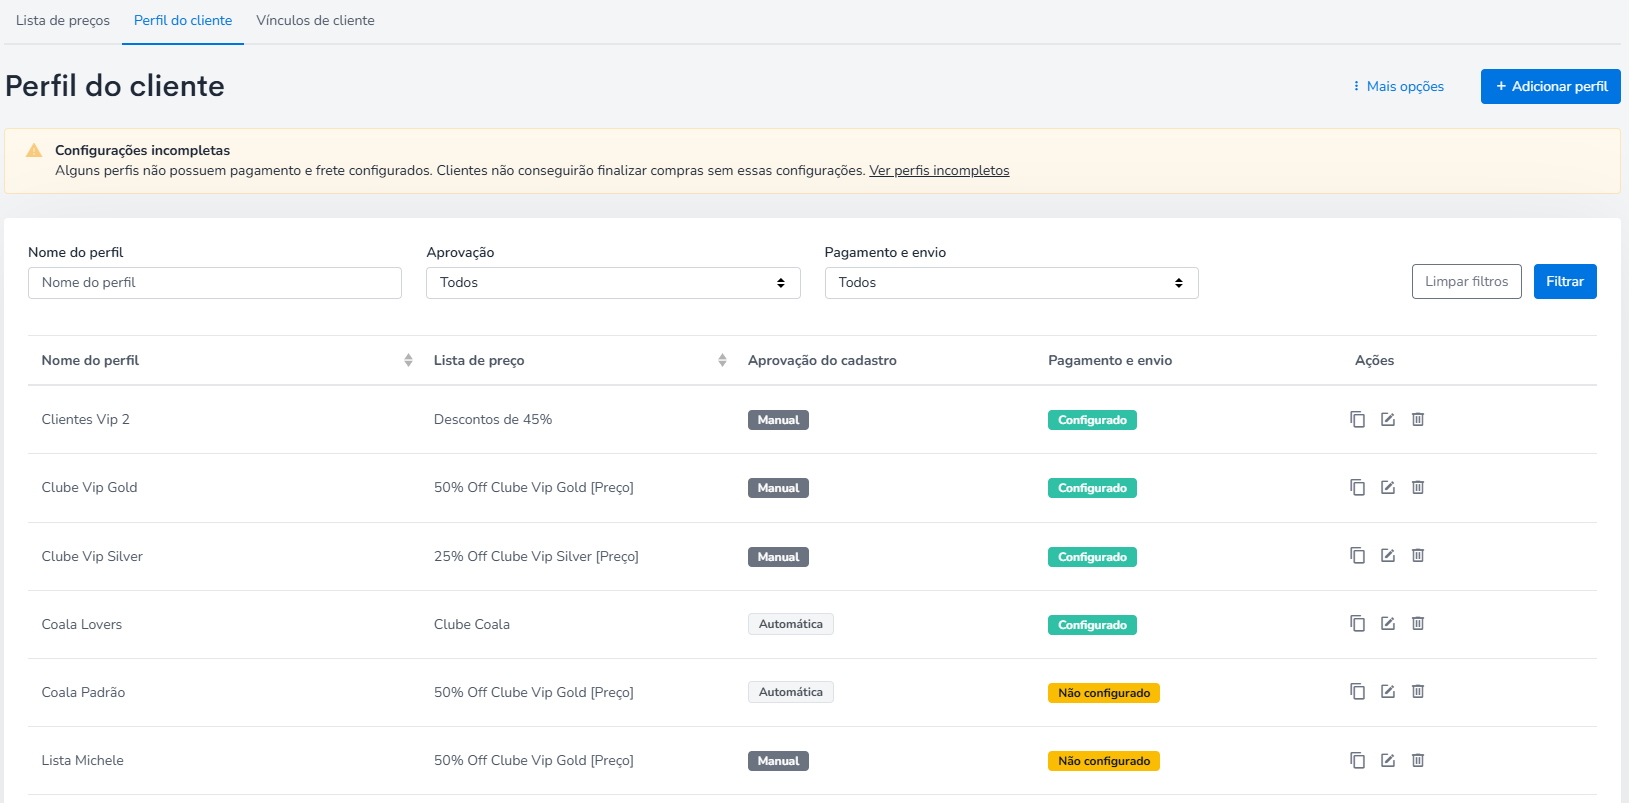1629x803 pixels.
Task: Delete the Coala Padrão profile
Action: (x=1418, y=691)
